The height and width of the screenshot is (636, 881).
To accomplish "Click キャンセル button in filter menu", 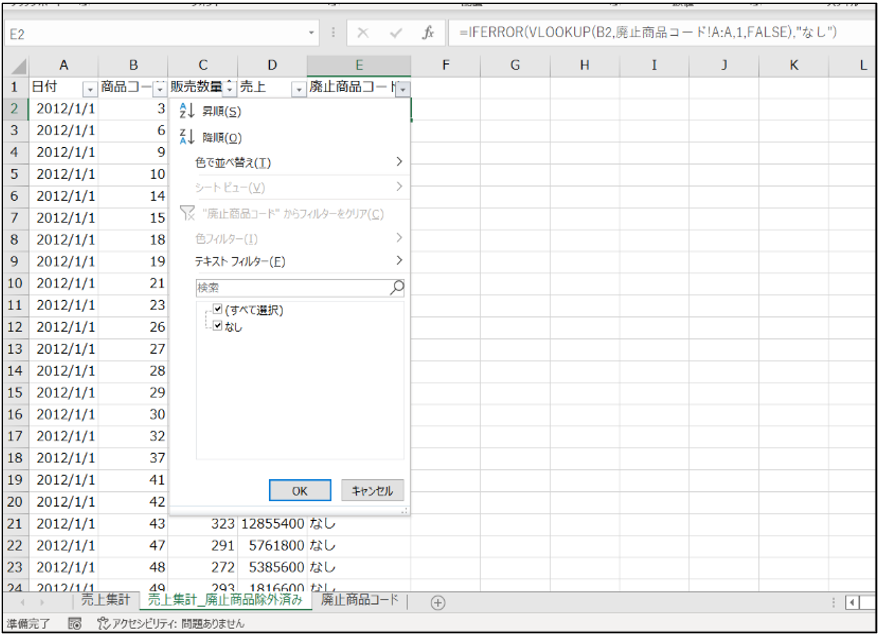I will coord(372,491).
